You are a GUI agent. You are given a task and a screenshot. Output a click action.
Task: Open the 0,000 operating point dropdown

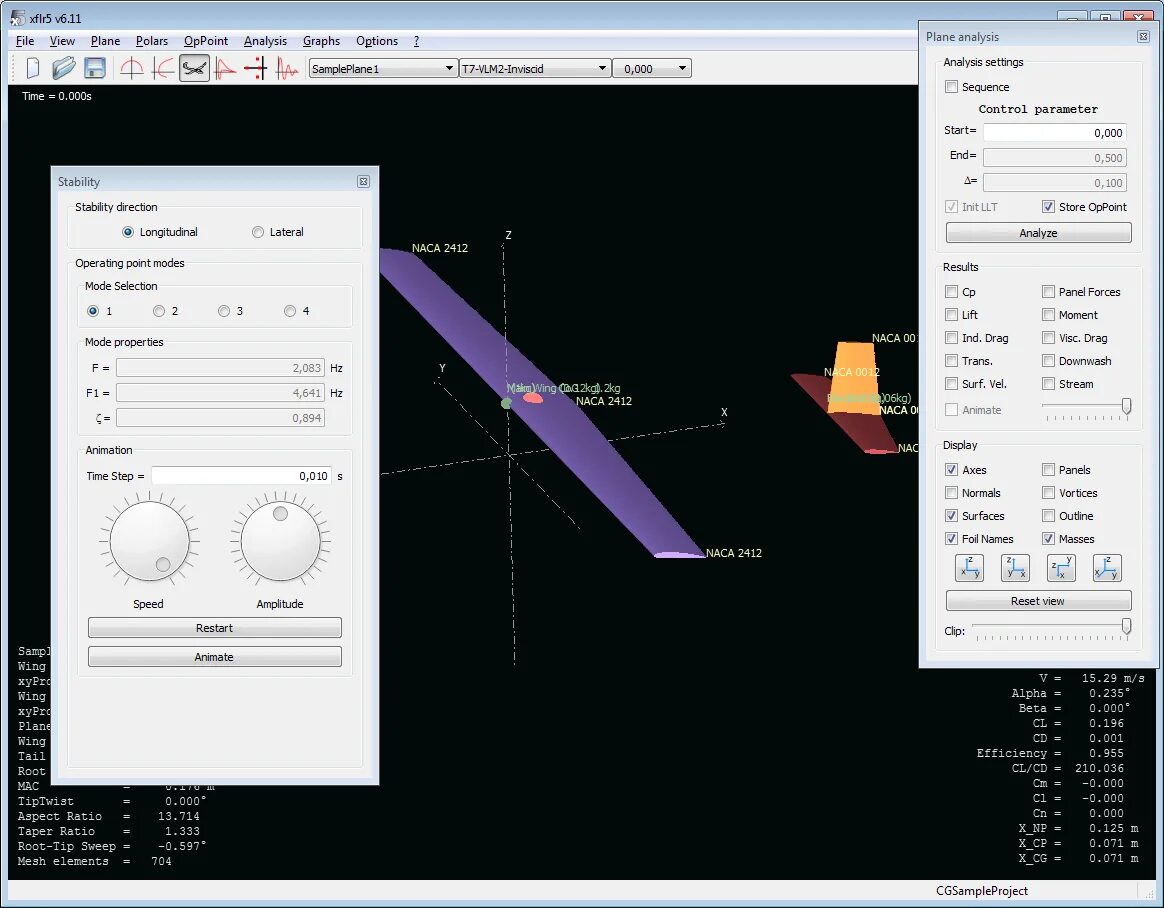point(652,68)
